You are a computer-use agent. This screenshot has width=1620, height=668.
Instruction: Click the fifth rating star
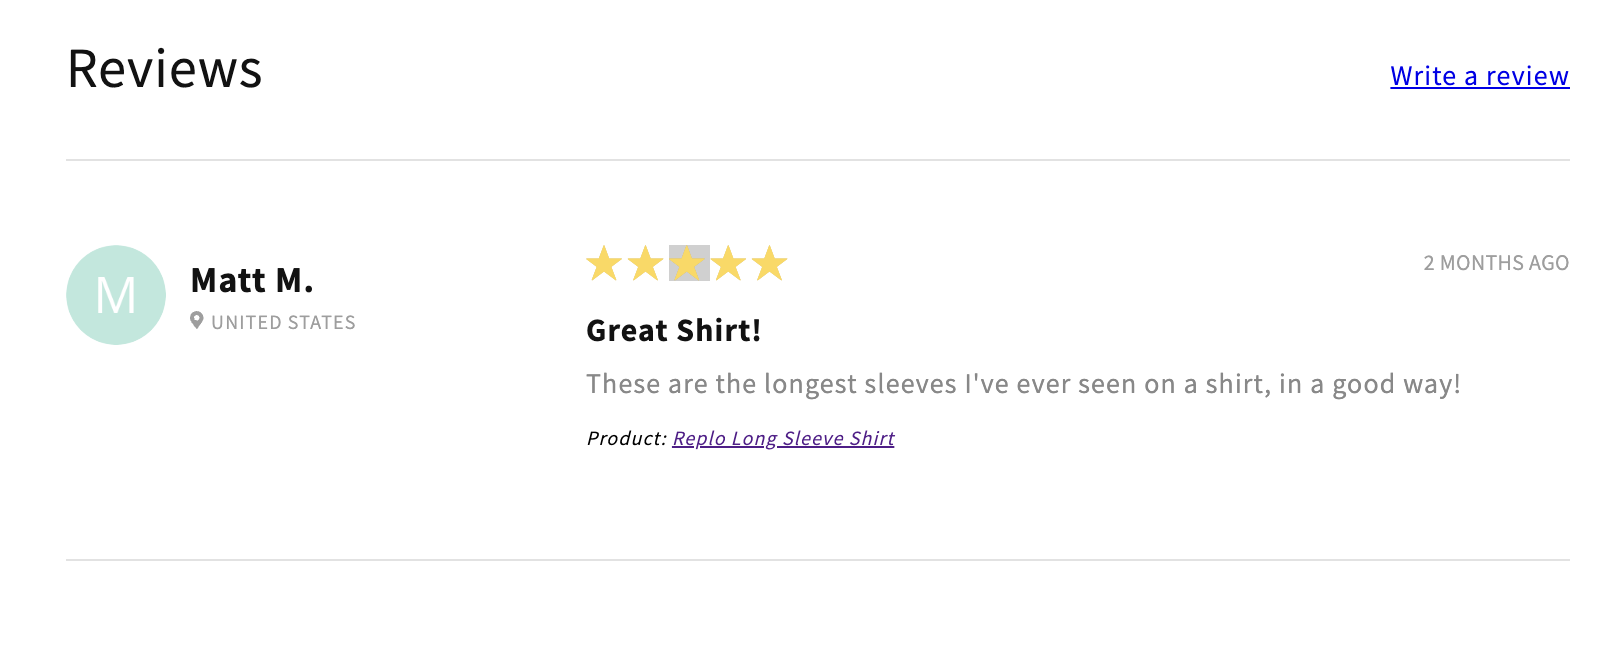(770, 264)
